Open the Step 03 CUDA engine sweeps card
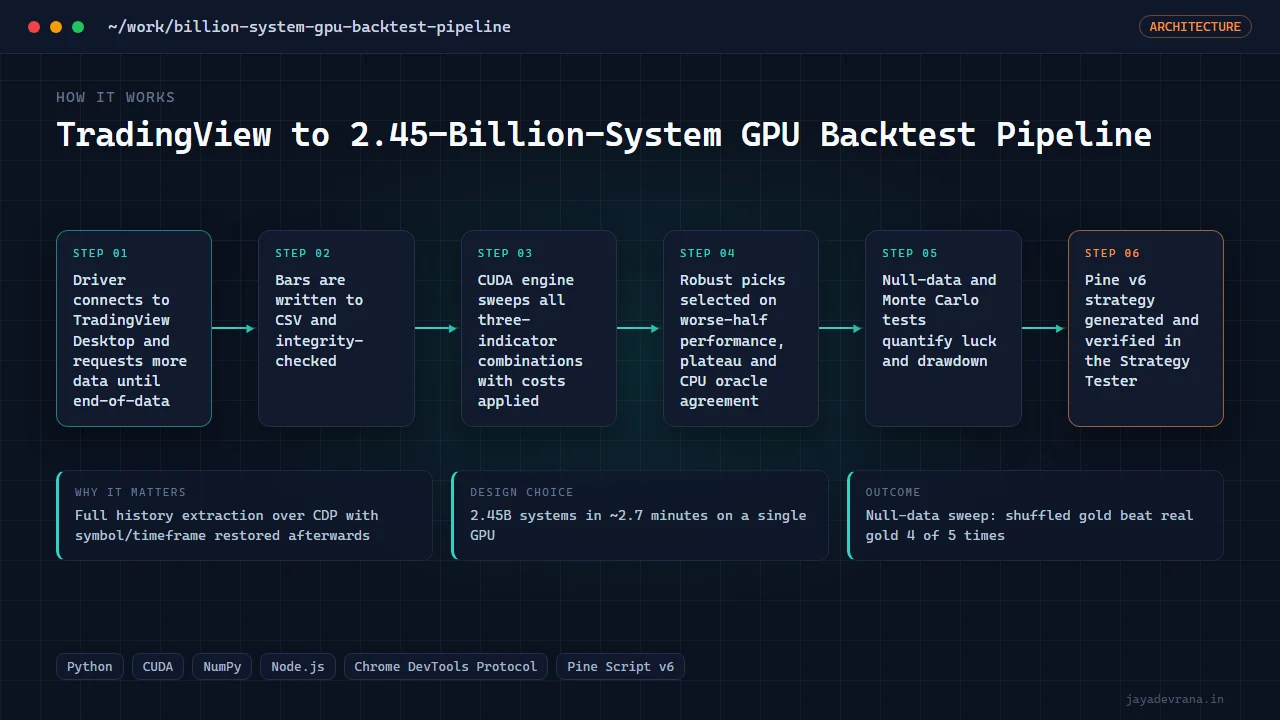 coord(539,329)
